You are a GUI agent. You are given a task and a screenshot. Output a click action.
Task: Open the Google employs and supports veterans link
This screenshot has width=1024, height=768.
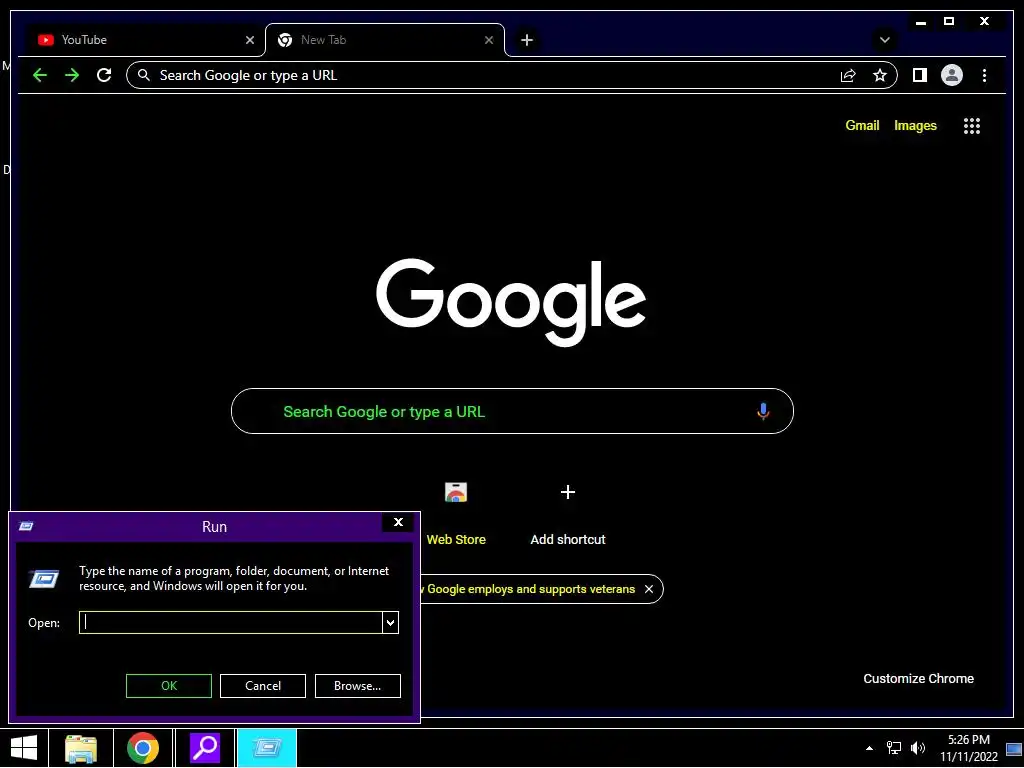click(x=530, y=589)
